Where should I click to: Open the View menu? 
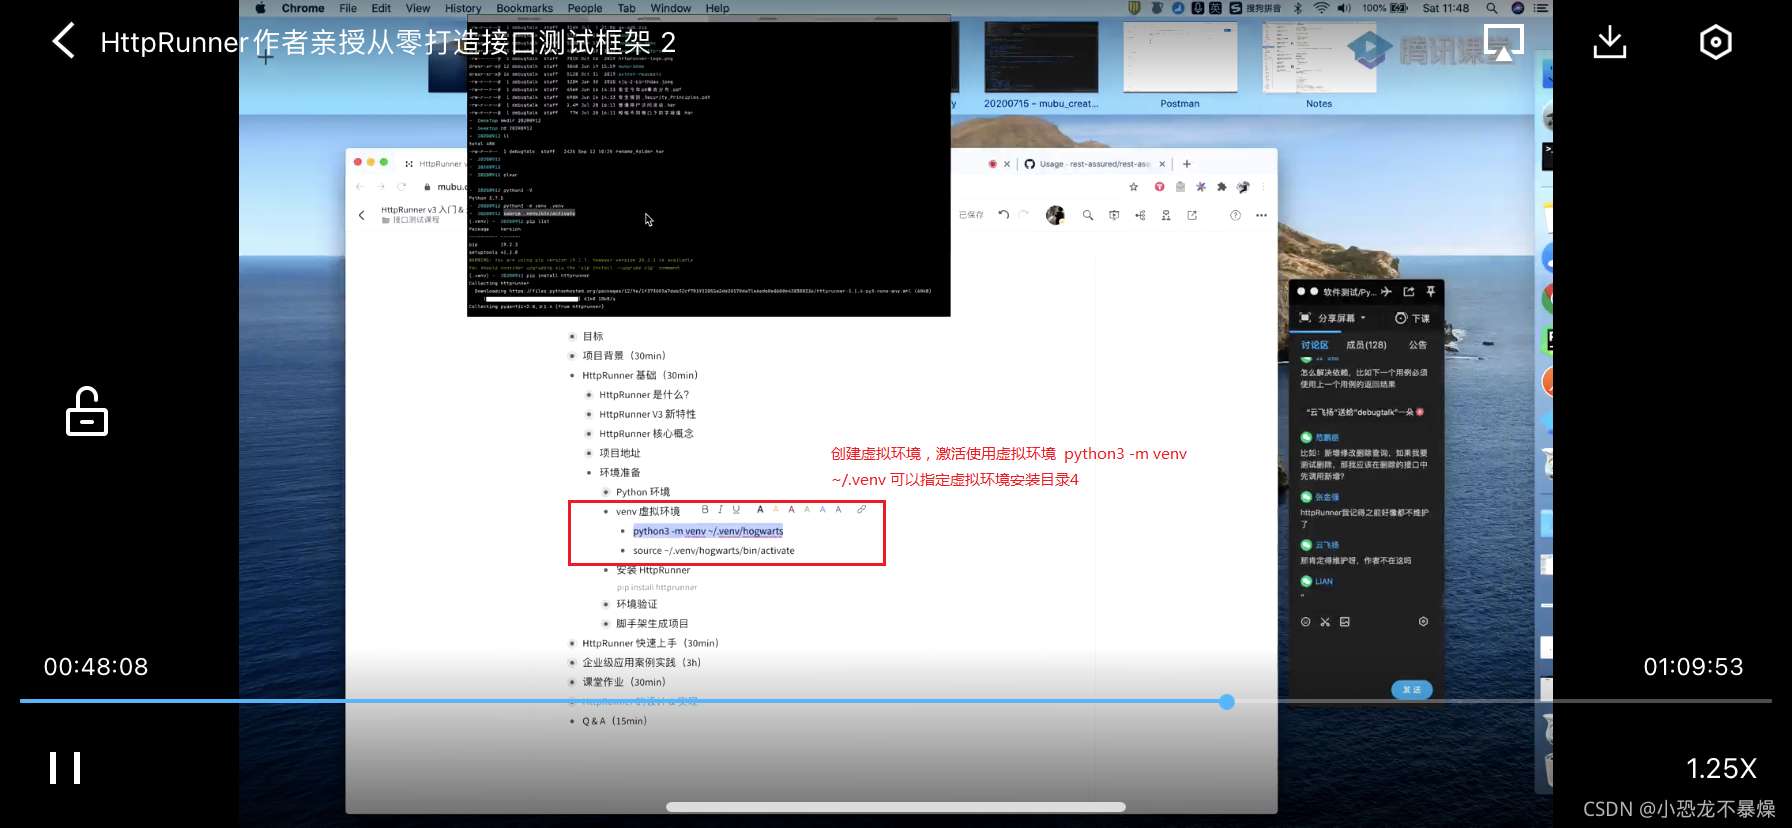(418, 8)
